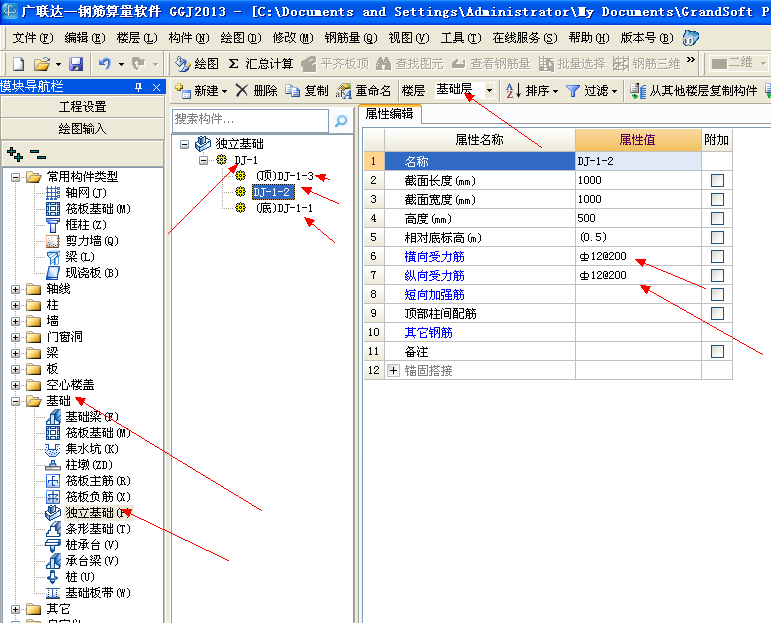Screen dimensions: 771x623
Task: Toggle 附加 checkbox for 顶部柱间配筋
Action: [x=717, y=314]
